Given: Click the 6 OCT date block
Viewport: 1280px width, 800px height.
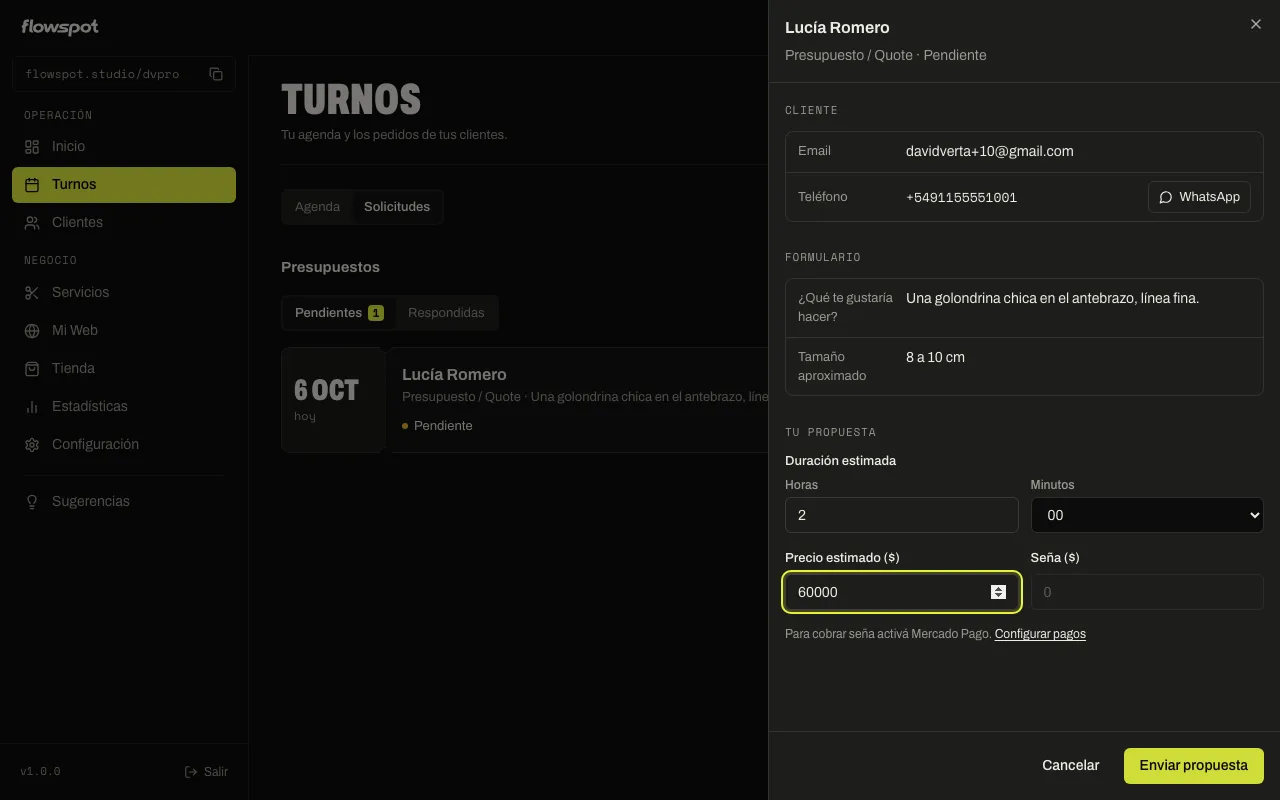Looking at the screenshot, I should [332, 400].
